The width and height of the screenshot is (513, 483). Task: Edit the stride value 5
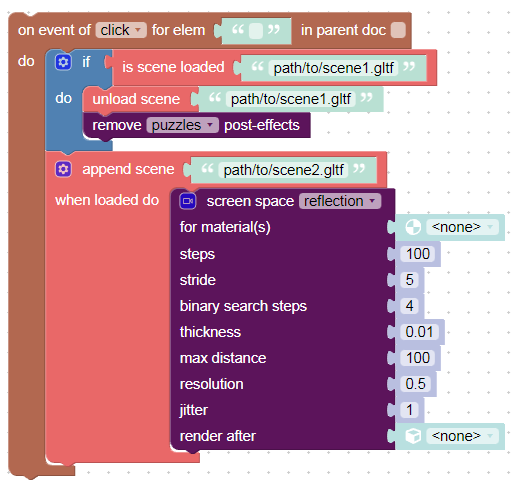point(409,280)
